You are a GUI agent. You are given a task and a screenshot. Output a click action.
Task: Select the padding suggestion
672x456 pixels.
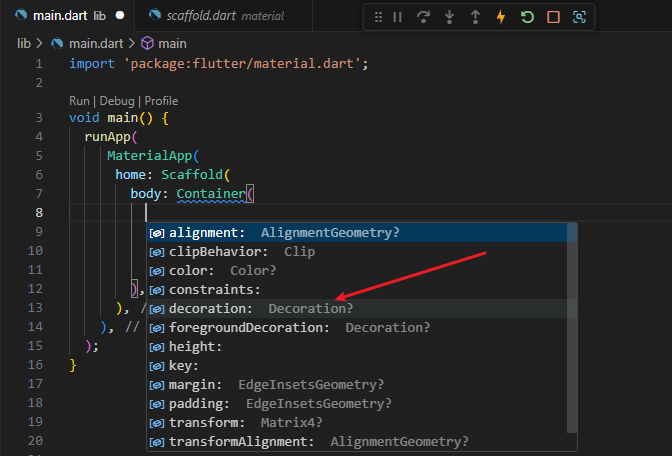[357, 403]
